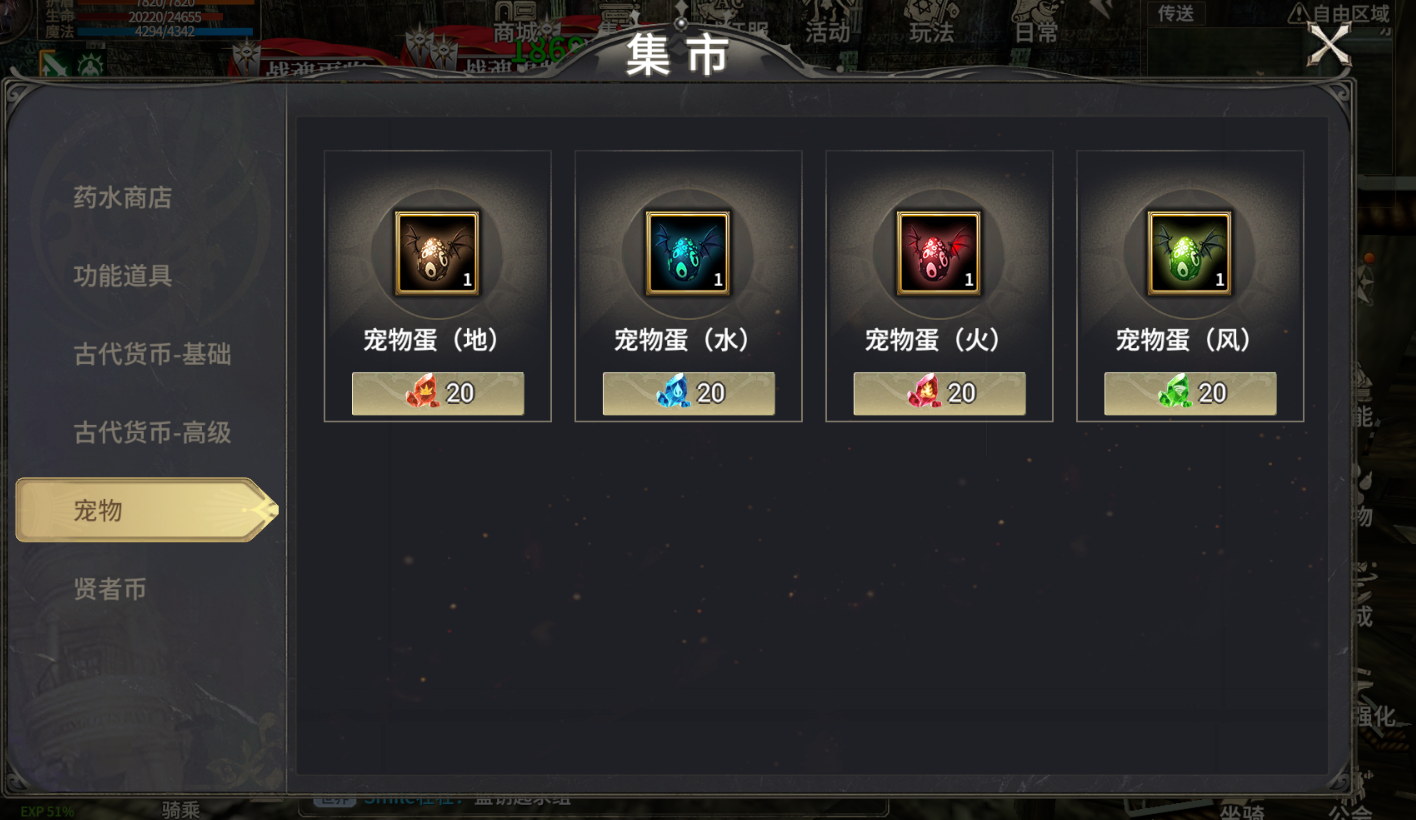The image size is (1416, 820).
Task: Select the wind pet egg icon
Action: tap(1190, 253)
